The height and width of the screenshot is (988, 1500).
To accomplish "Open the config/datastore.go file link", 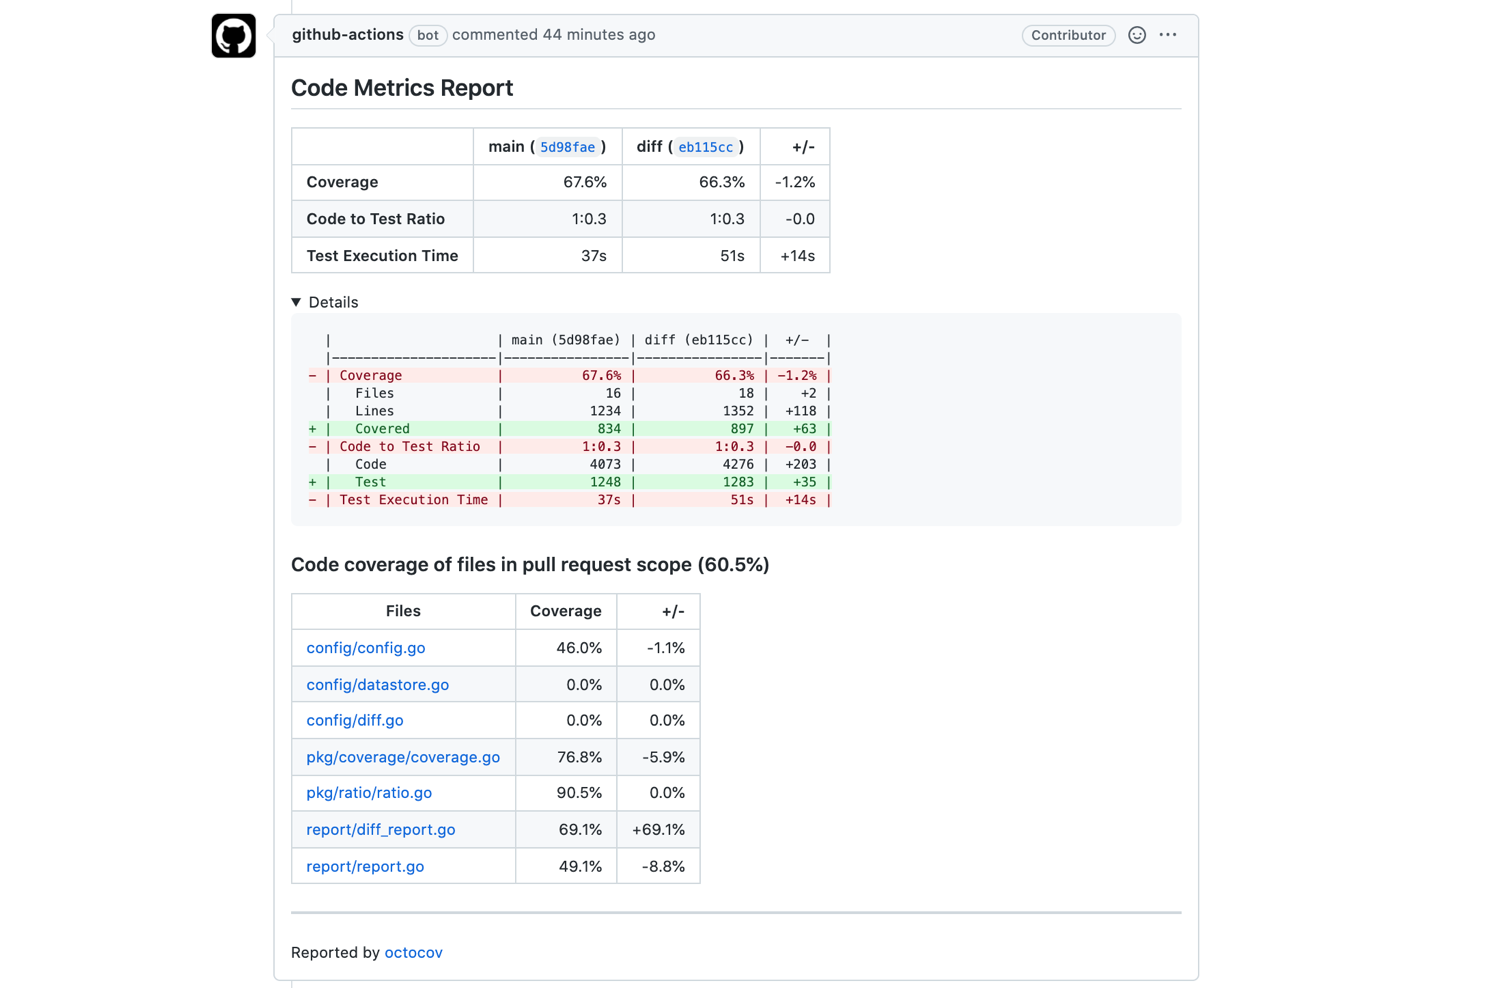I will pos(377,684).
